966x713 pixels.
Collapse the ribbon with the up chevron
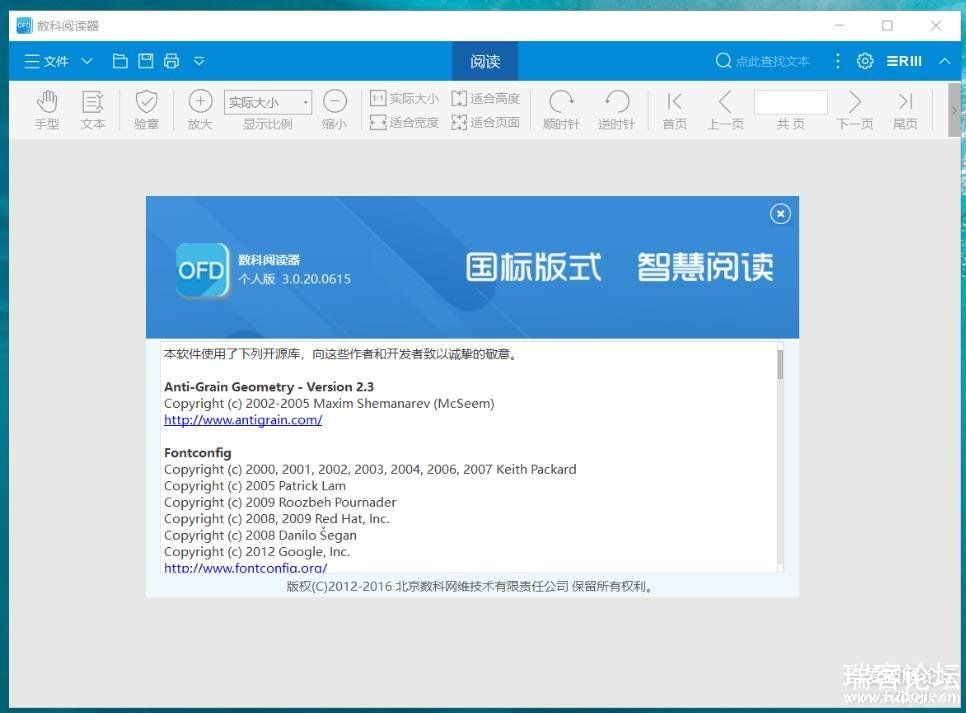pos(944,61)
